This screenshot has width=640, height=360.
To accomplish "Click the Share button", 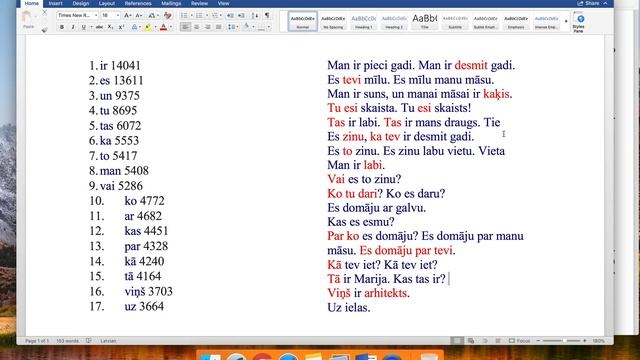I will coord(588,3).
